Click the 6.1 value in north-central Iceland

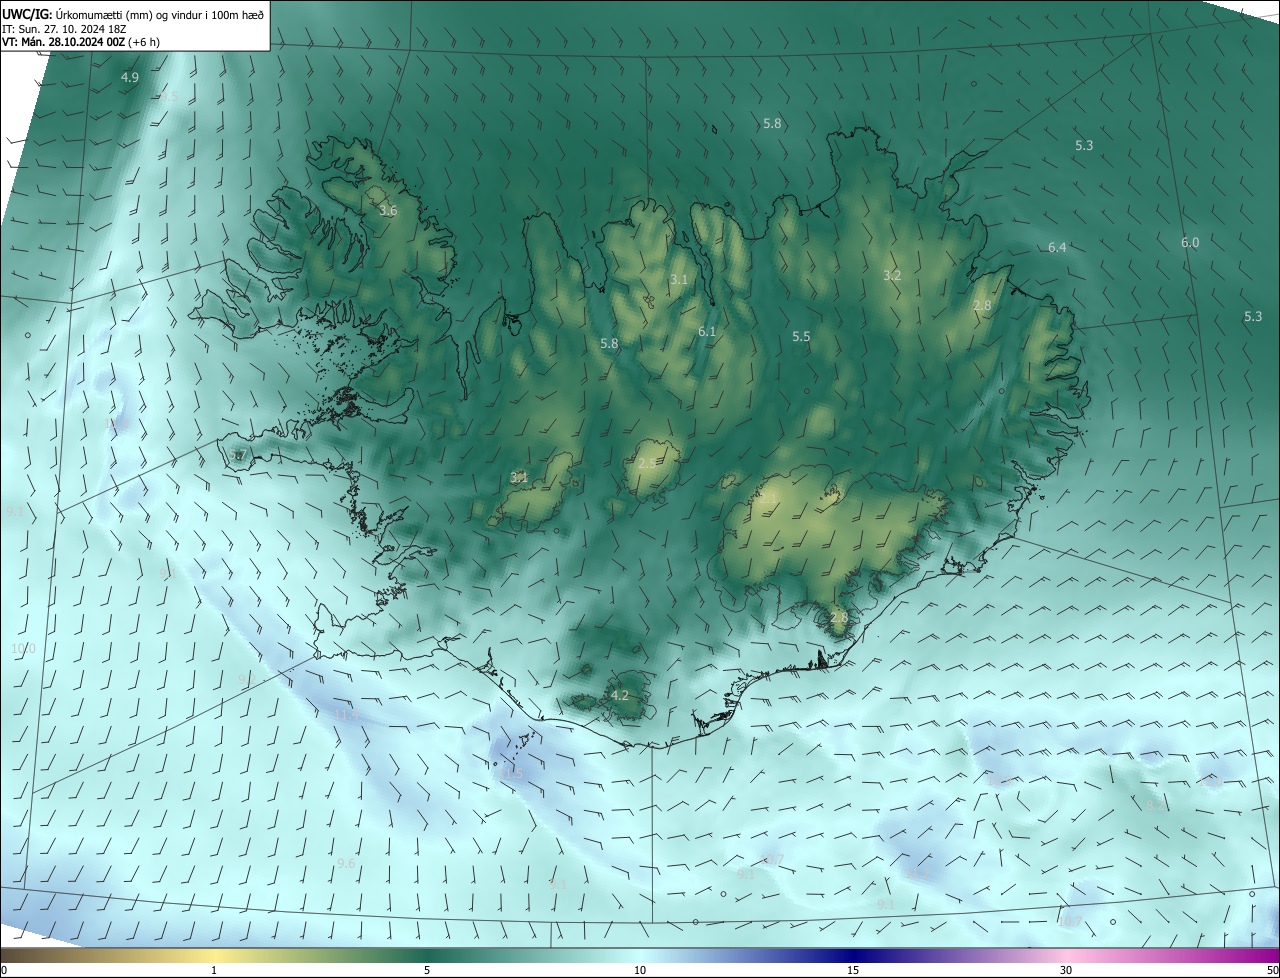707,331
